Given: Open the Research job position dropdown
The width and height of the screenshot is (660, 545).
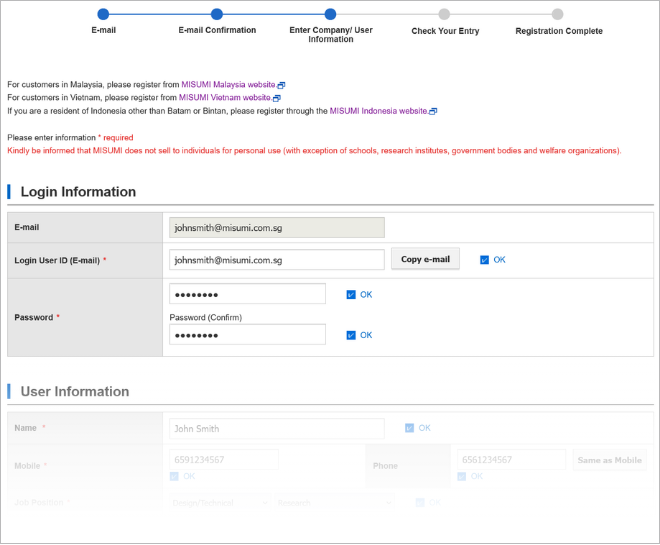Looking at the screenshot, I should [335, 503].
